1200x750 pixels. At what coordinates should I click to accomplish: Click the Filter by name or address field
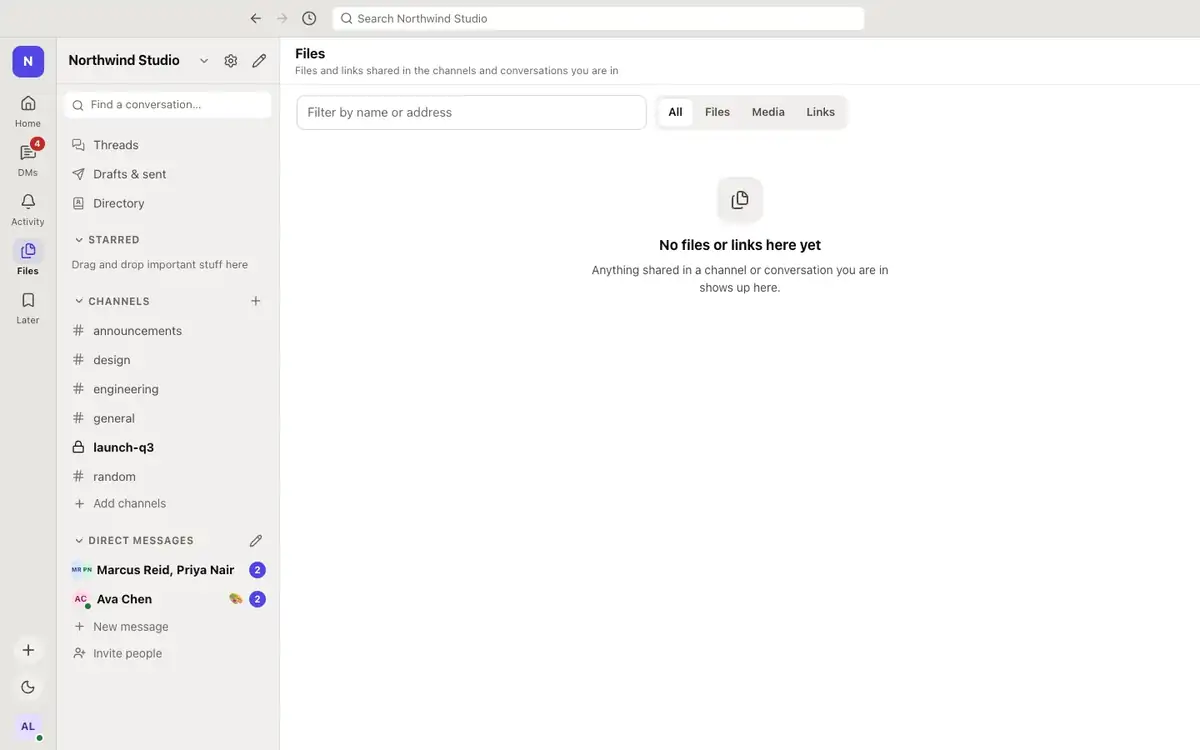[472, 112]
